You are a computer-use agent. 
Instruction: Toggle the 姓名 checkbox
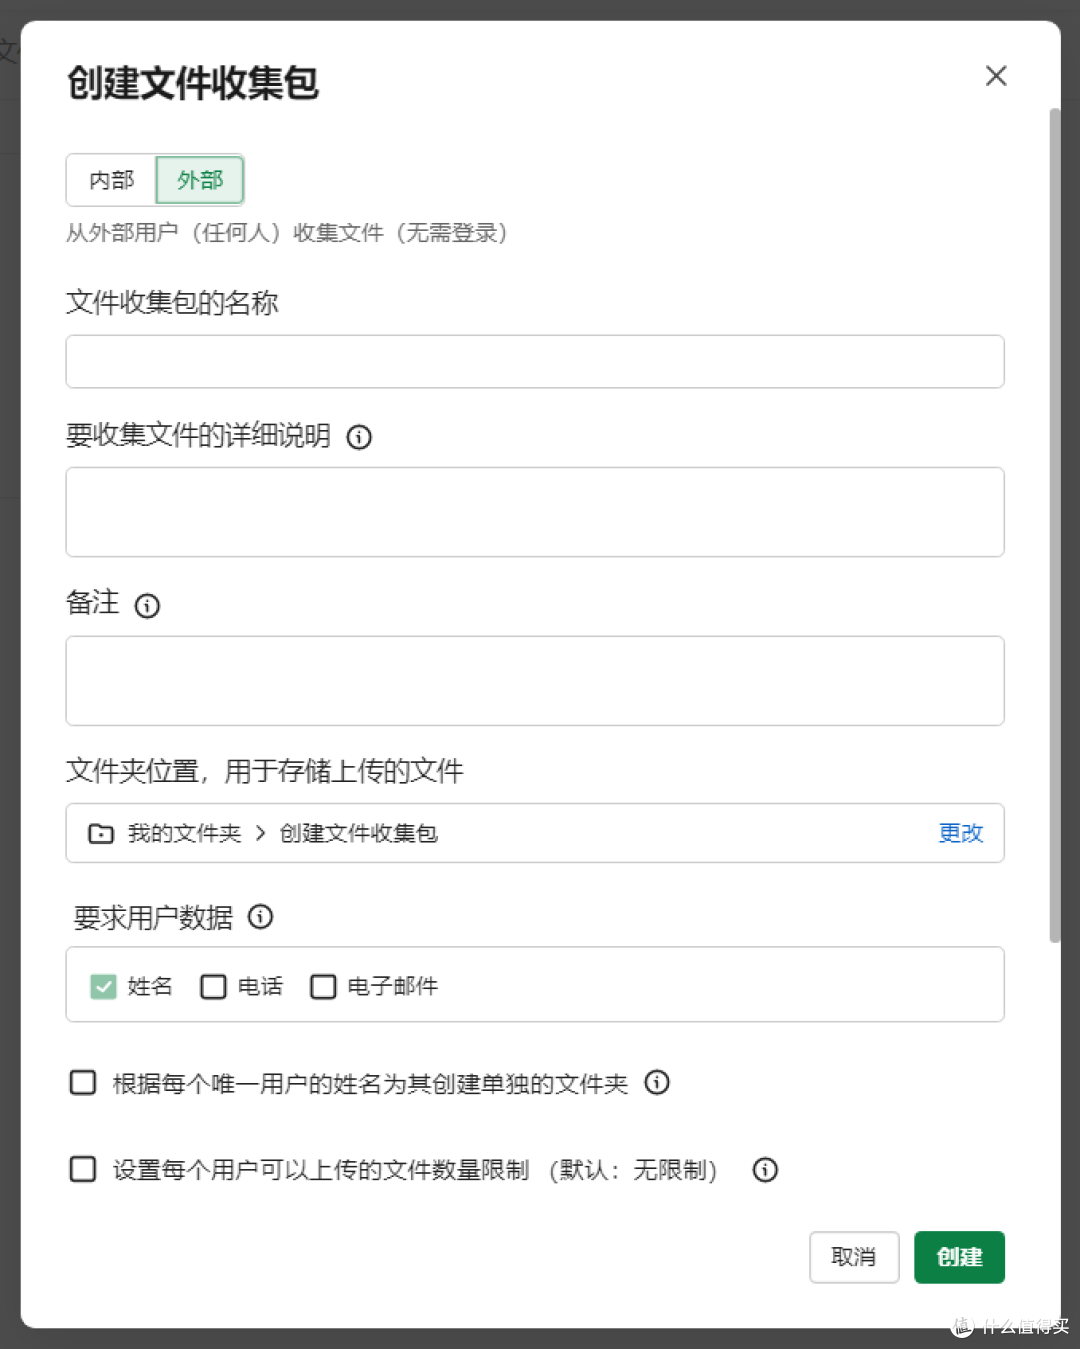[103, 987]
